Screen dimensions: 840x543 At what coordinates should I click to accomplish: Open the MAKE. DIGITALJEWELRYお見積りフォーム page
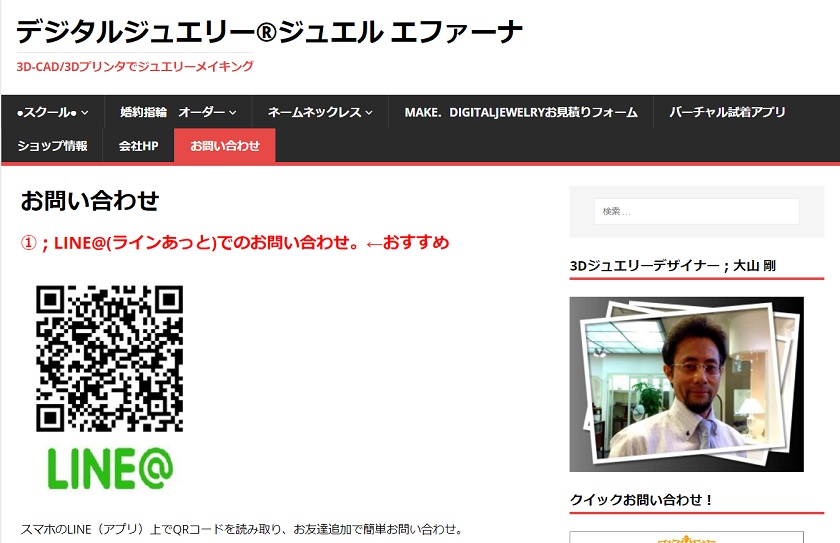coord(520,112)
